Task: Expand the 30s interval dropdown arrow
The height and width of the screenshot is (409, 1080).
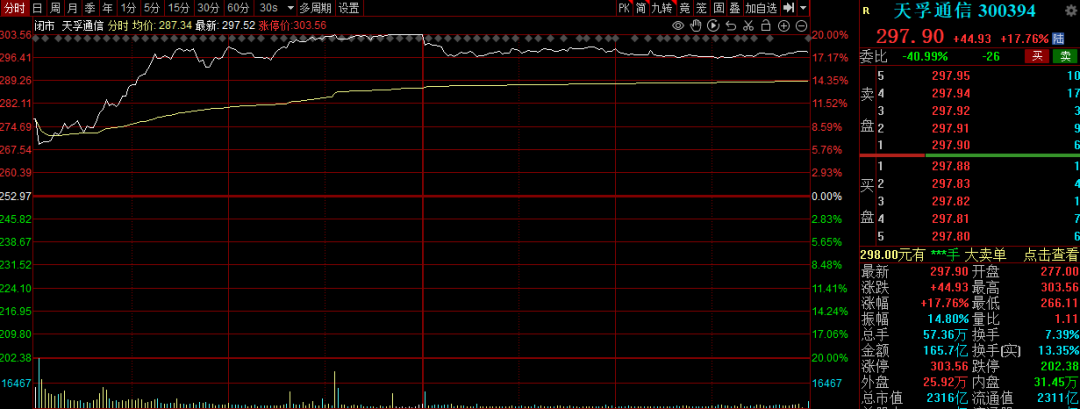Action: (289, 8)
